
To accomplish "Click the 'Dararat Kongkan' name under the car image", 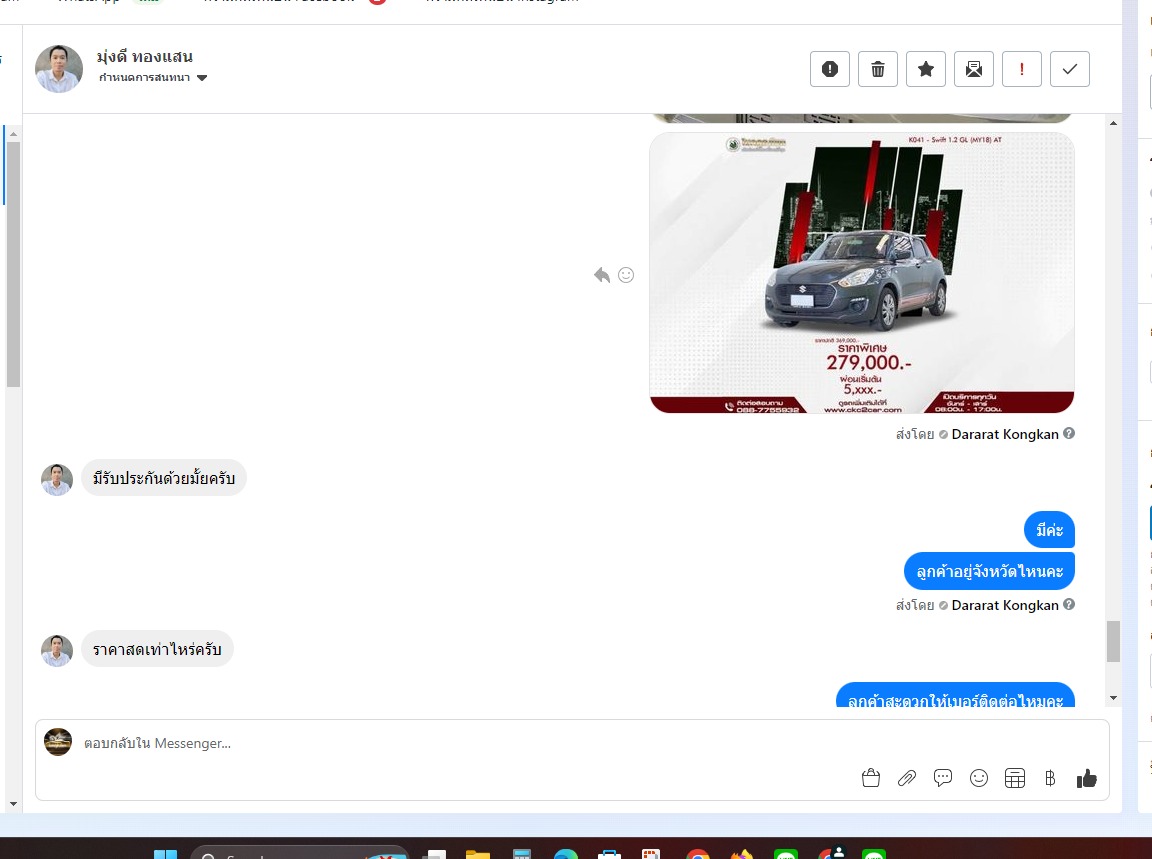I will [1005, 434].
